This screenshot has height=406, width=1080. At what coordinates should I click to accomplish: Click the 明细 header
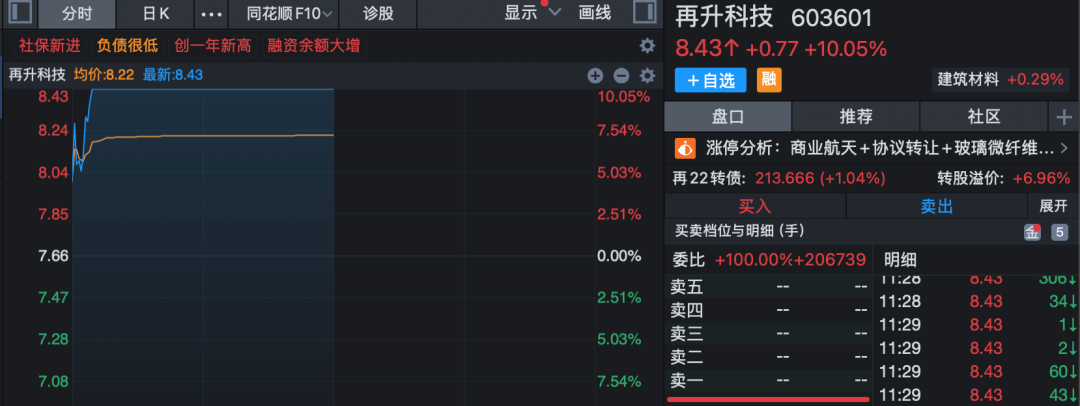900,260
